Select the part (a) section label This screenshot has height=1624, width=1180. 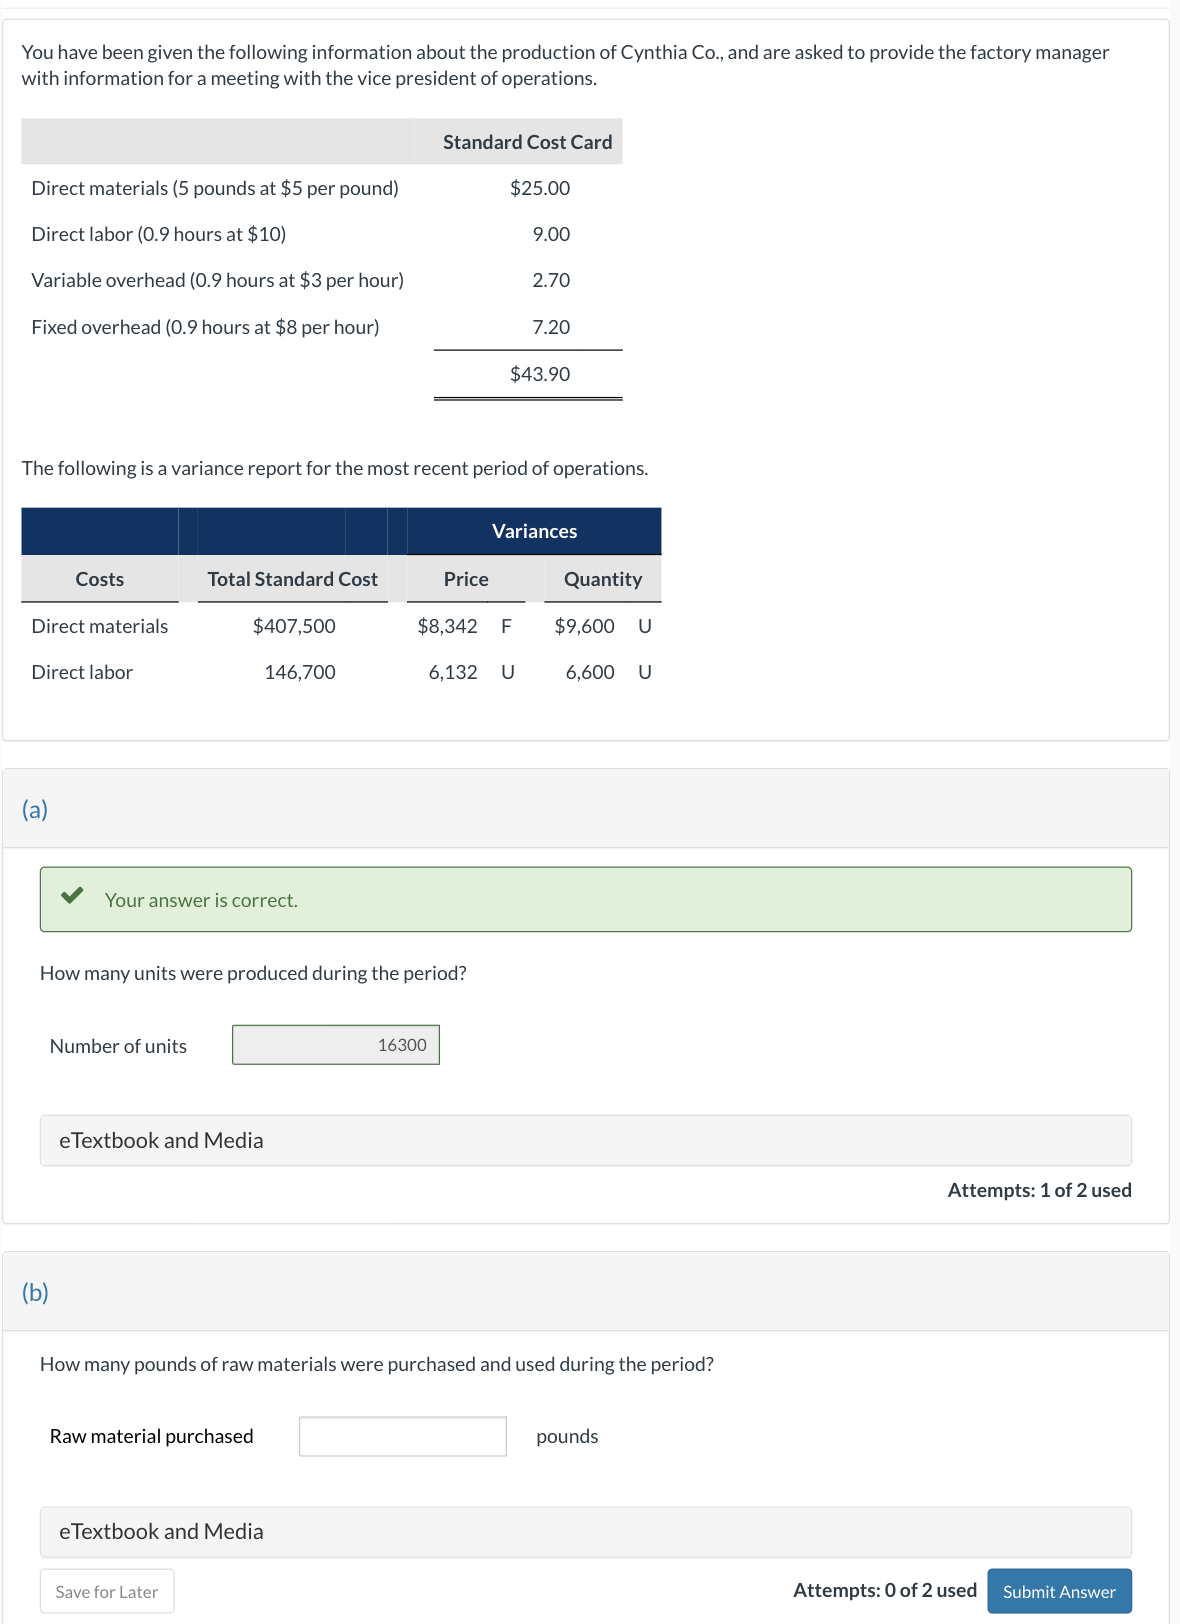point(35,809)
